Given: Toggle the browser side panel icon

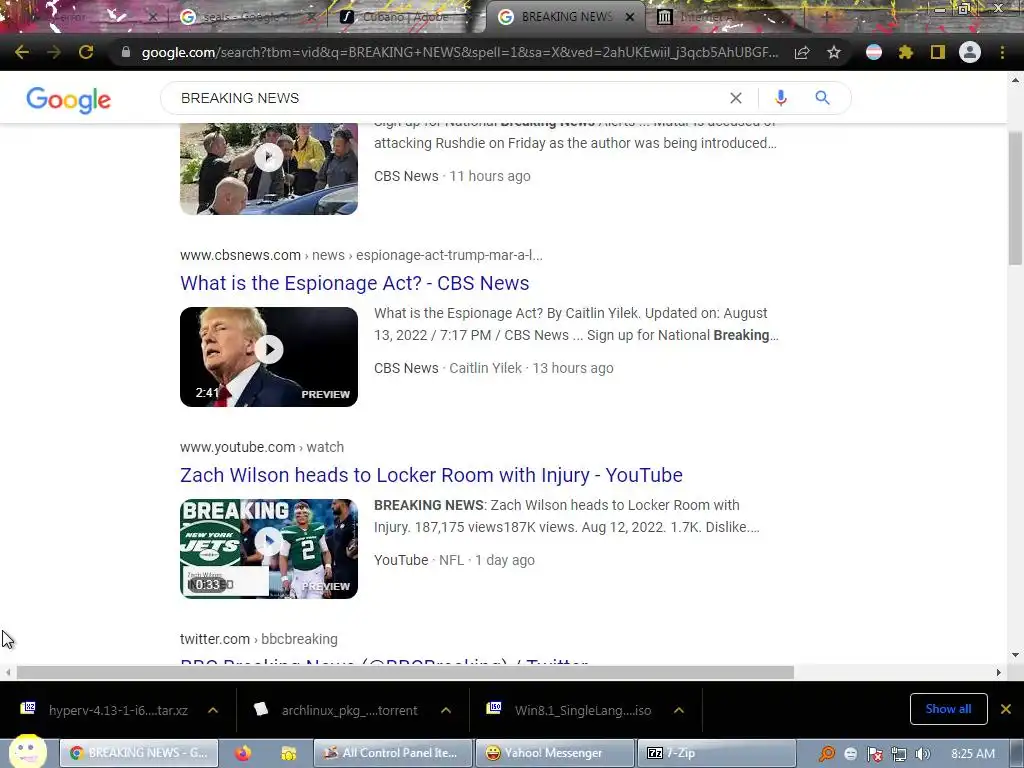Looking at the screenshot, I should click(937, 52).
